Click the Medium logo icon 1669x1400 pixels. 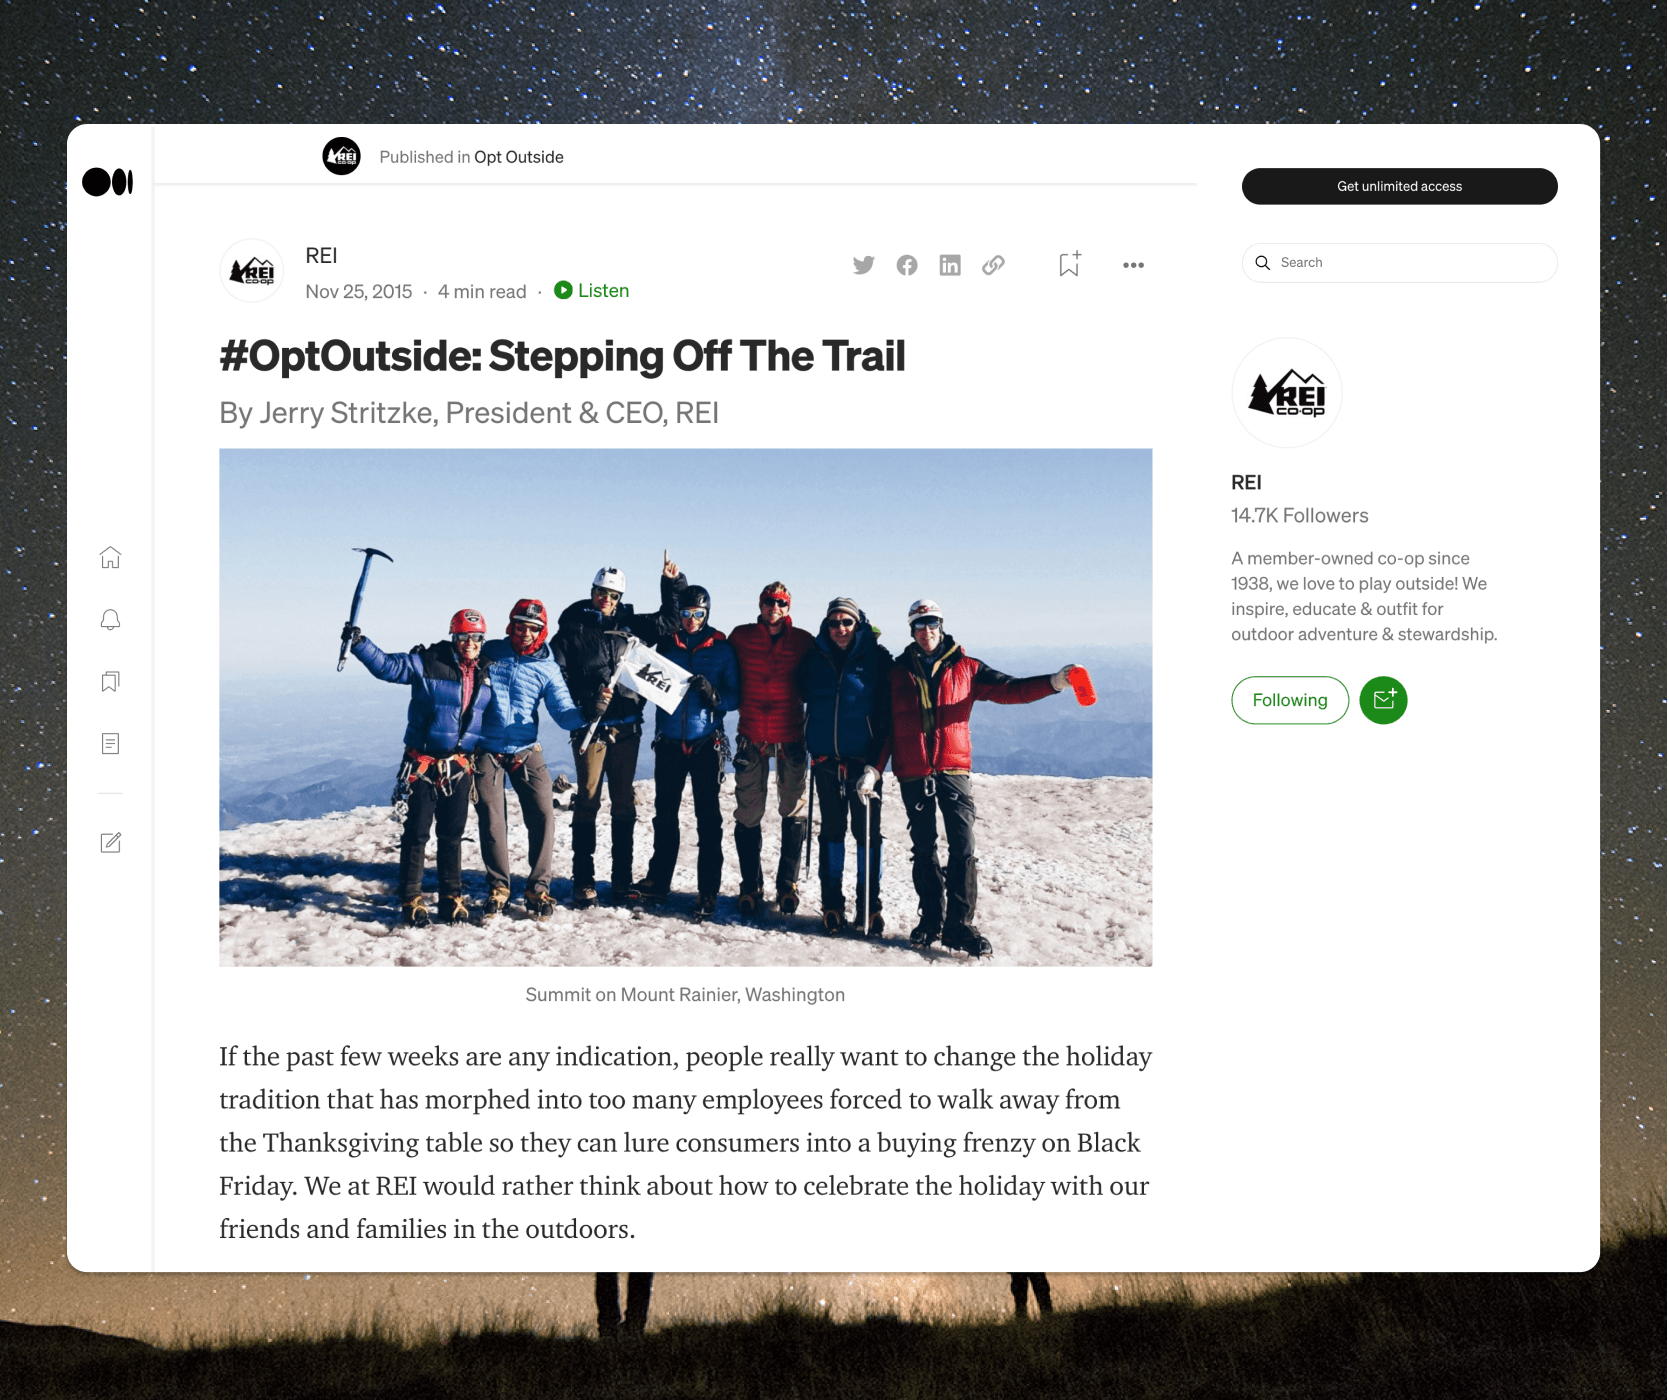(108, 182)
